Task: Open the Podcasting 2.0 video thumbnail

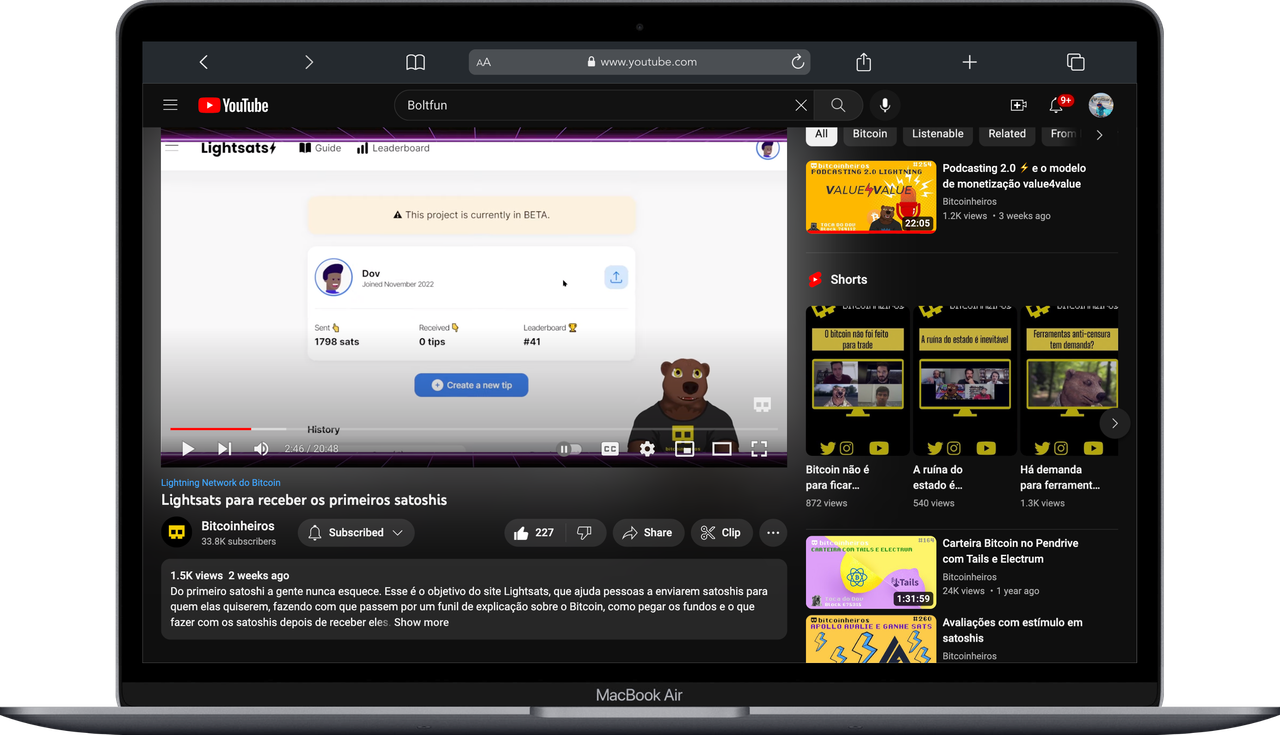Action: [x=871, y=197]
